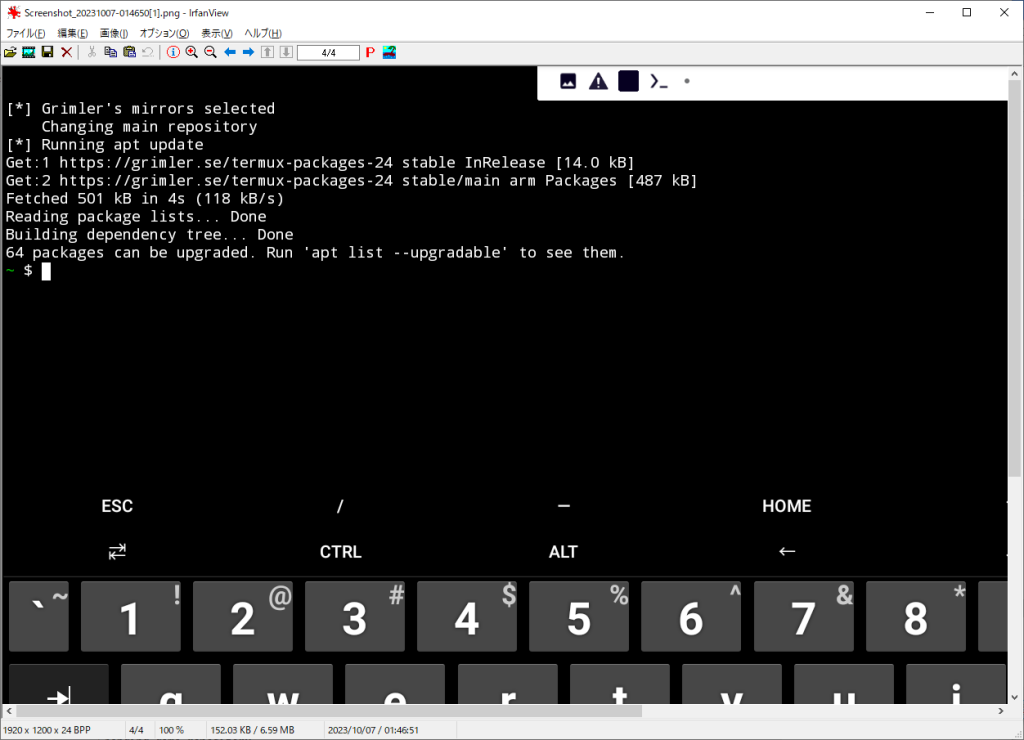This screenshot has width=1024, height=740.
Task: Click the vertical scrollbar down arrow
Action: (x=1014, y=697)
